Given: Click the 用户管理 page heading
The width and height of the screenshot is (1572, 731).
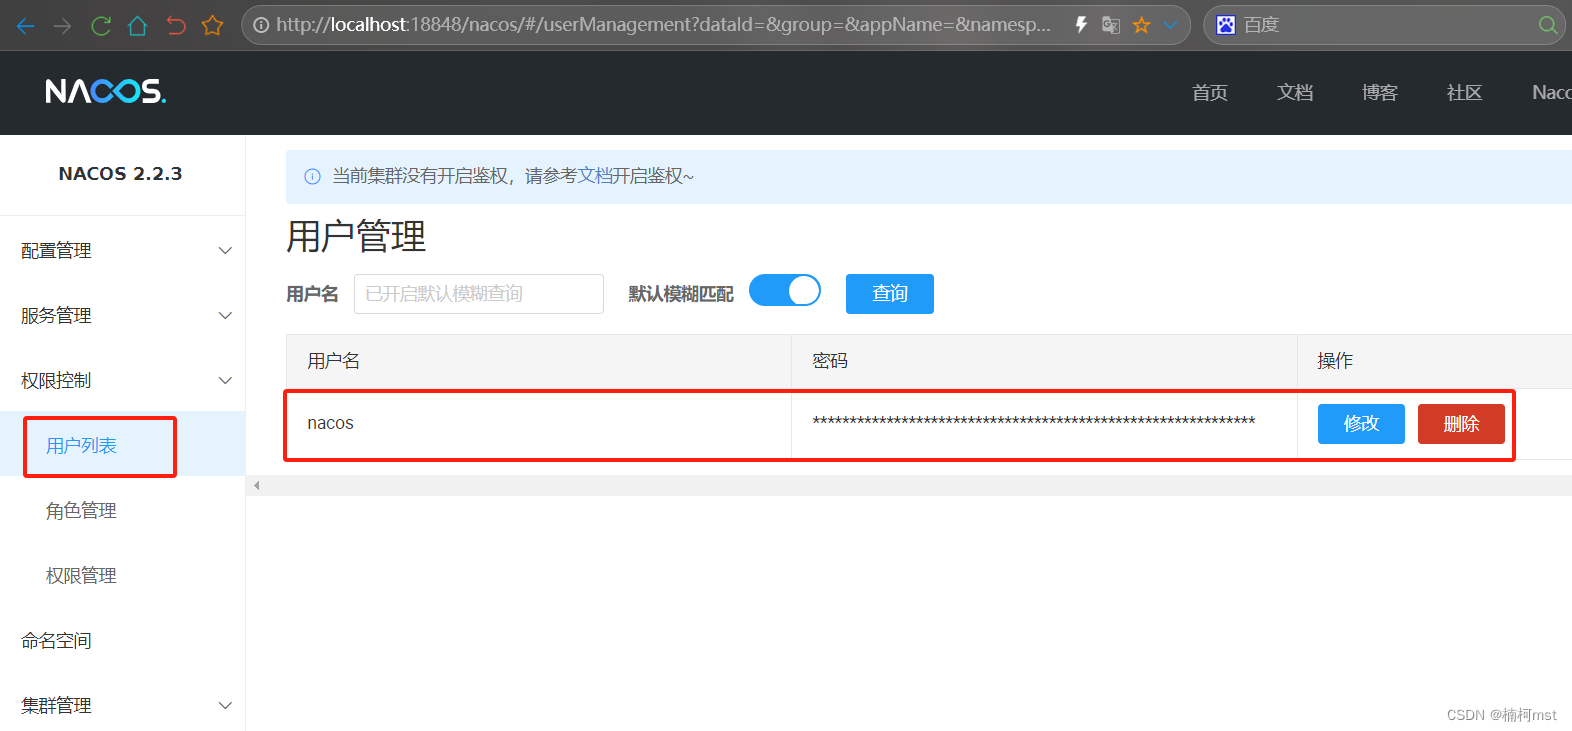Looking at the screenshot, I should (x=356, y=237).
